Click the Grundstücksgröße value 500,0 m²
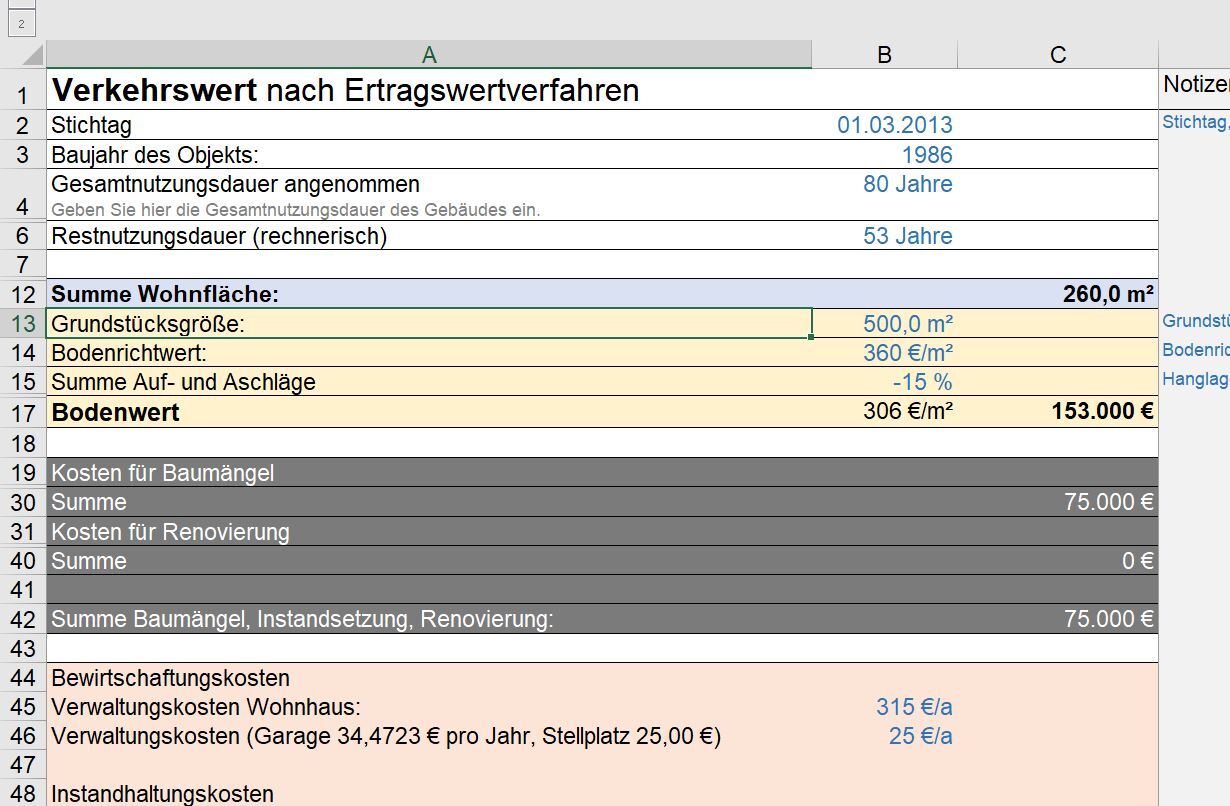Image resolution: width=1230 pixels, height=806 pixels. point(907,324)
